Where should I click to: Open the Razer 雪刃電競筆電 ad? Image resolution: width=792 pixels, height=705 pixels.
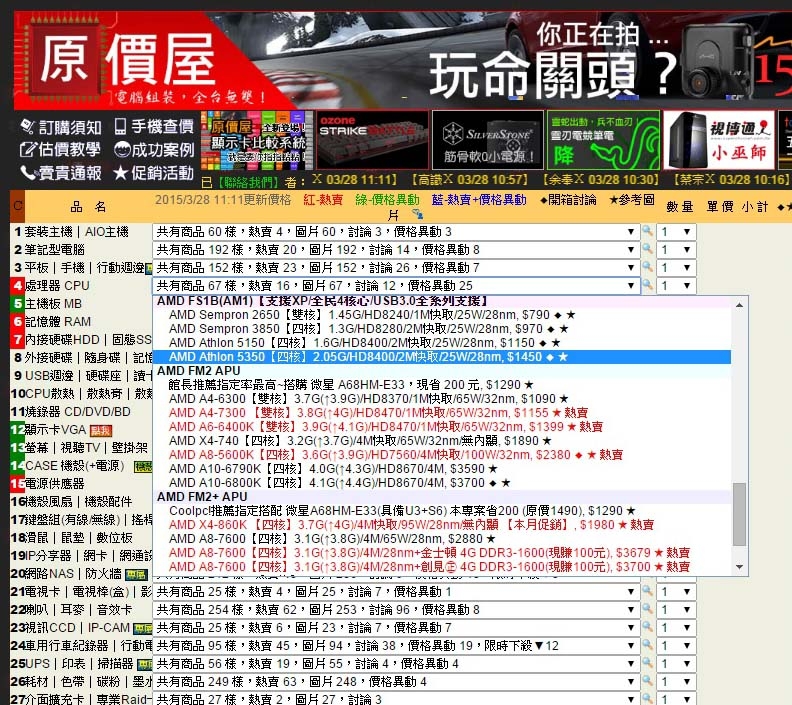tap(604, 140)
